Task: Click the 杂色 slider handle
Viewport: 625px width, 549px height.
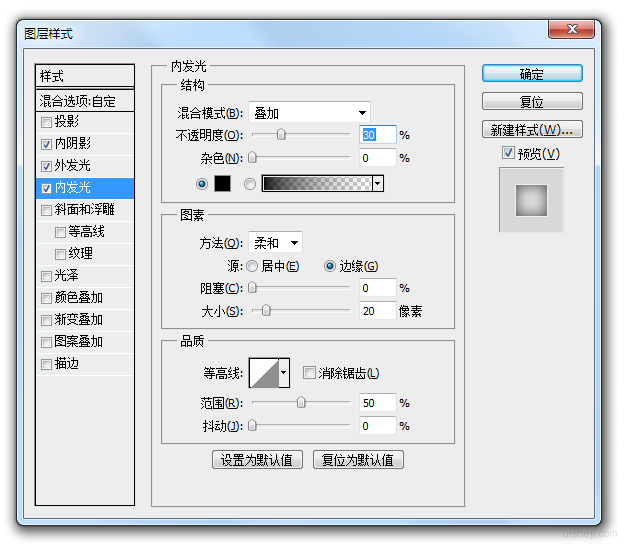Action: (x=252, y=157)
